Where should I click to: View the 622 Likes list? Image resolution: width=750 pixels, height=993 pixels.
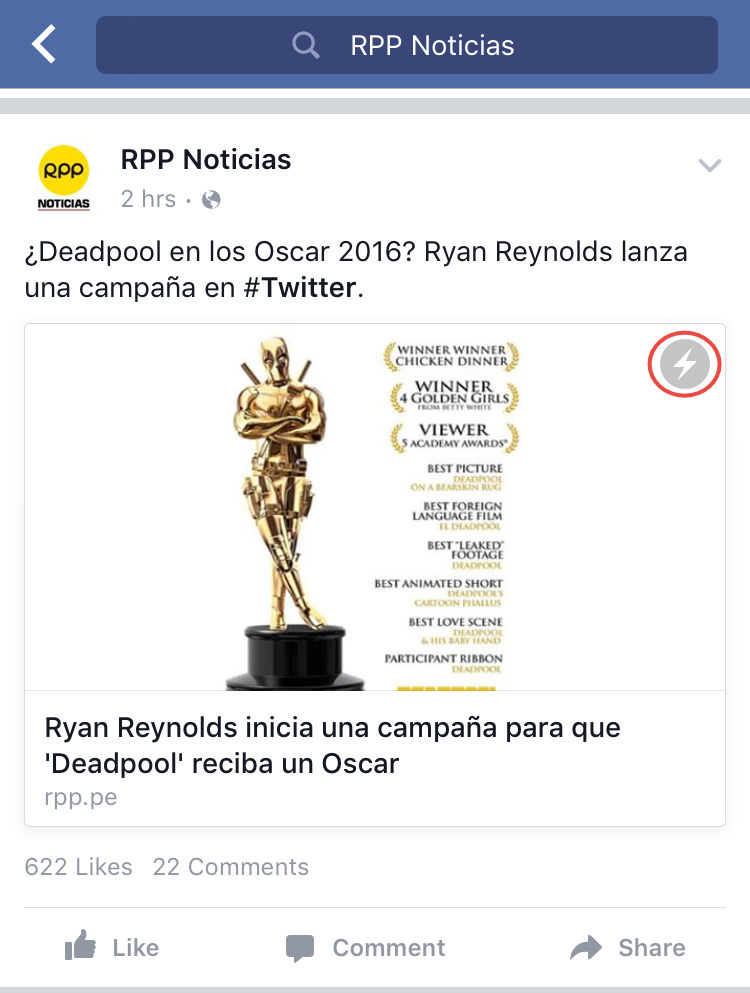(x=79, y=866)
